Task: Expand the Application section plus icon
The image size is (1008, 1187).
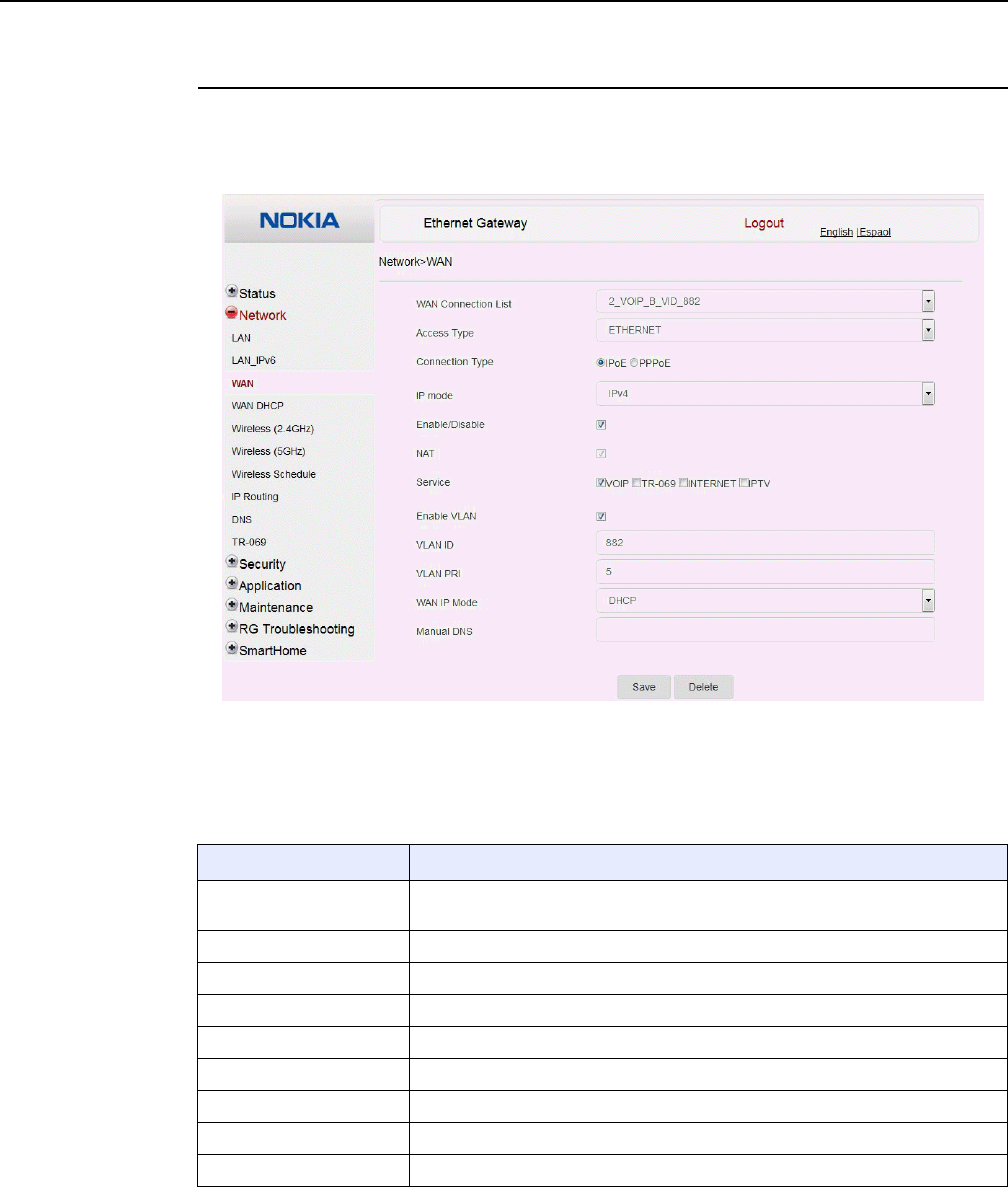Action: 232,584
